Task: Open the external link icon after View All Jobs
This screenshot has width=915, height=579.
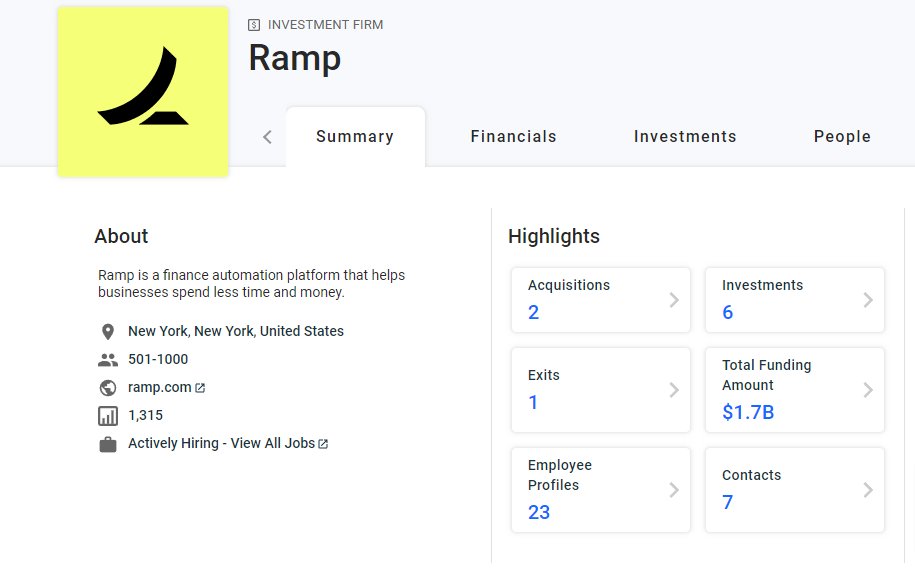Action: (323, 444)
